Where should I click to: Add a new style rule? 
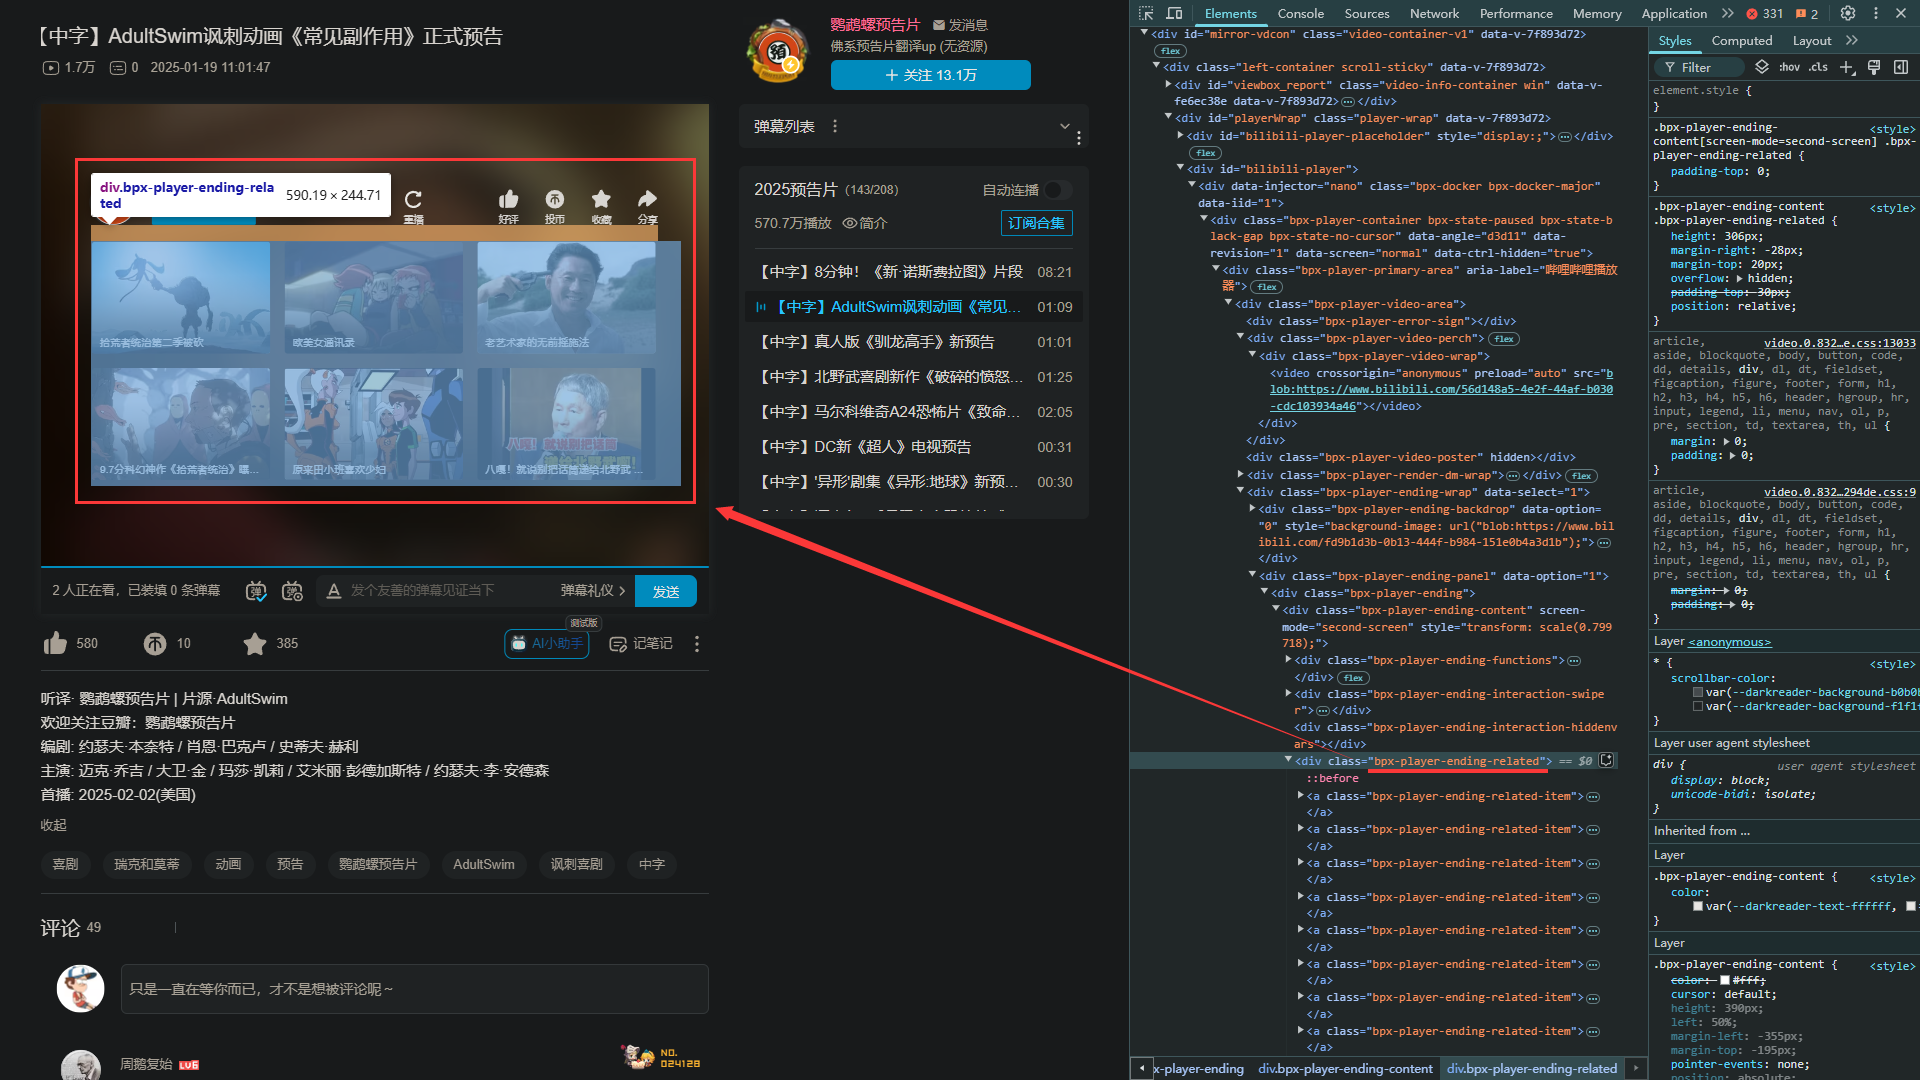[1846, 67]
